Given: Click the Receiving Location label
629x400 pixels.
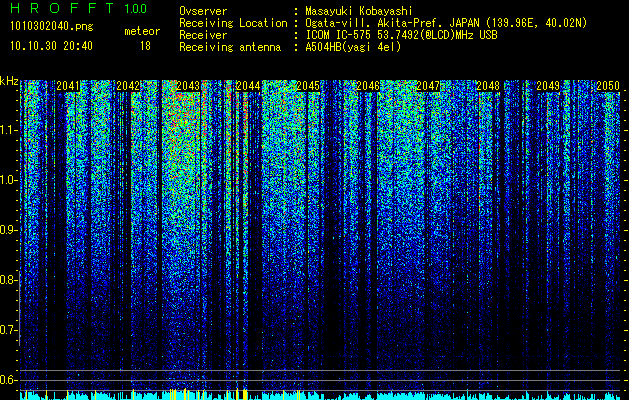Looking at the screenshot, I should coord(233,23).
